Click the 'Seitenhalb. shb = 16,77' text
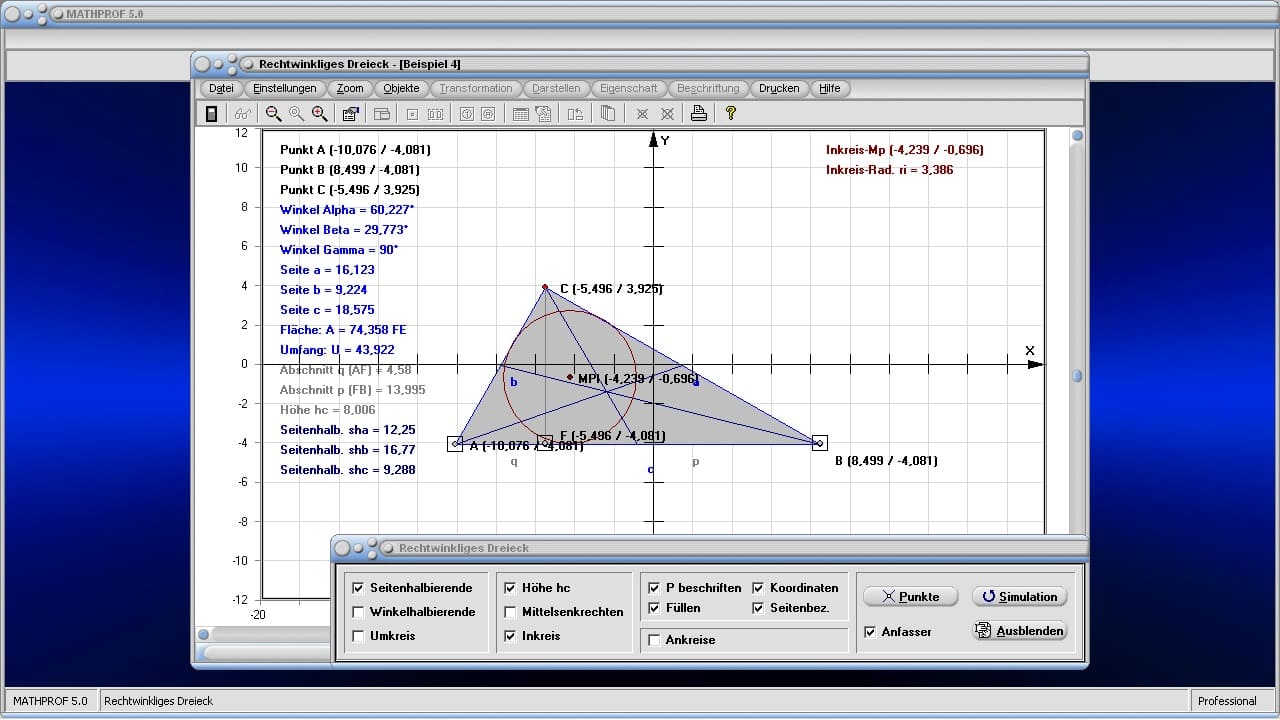 point(348,450)
